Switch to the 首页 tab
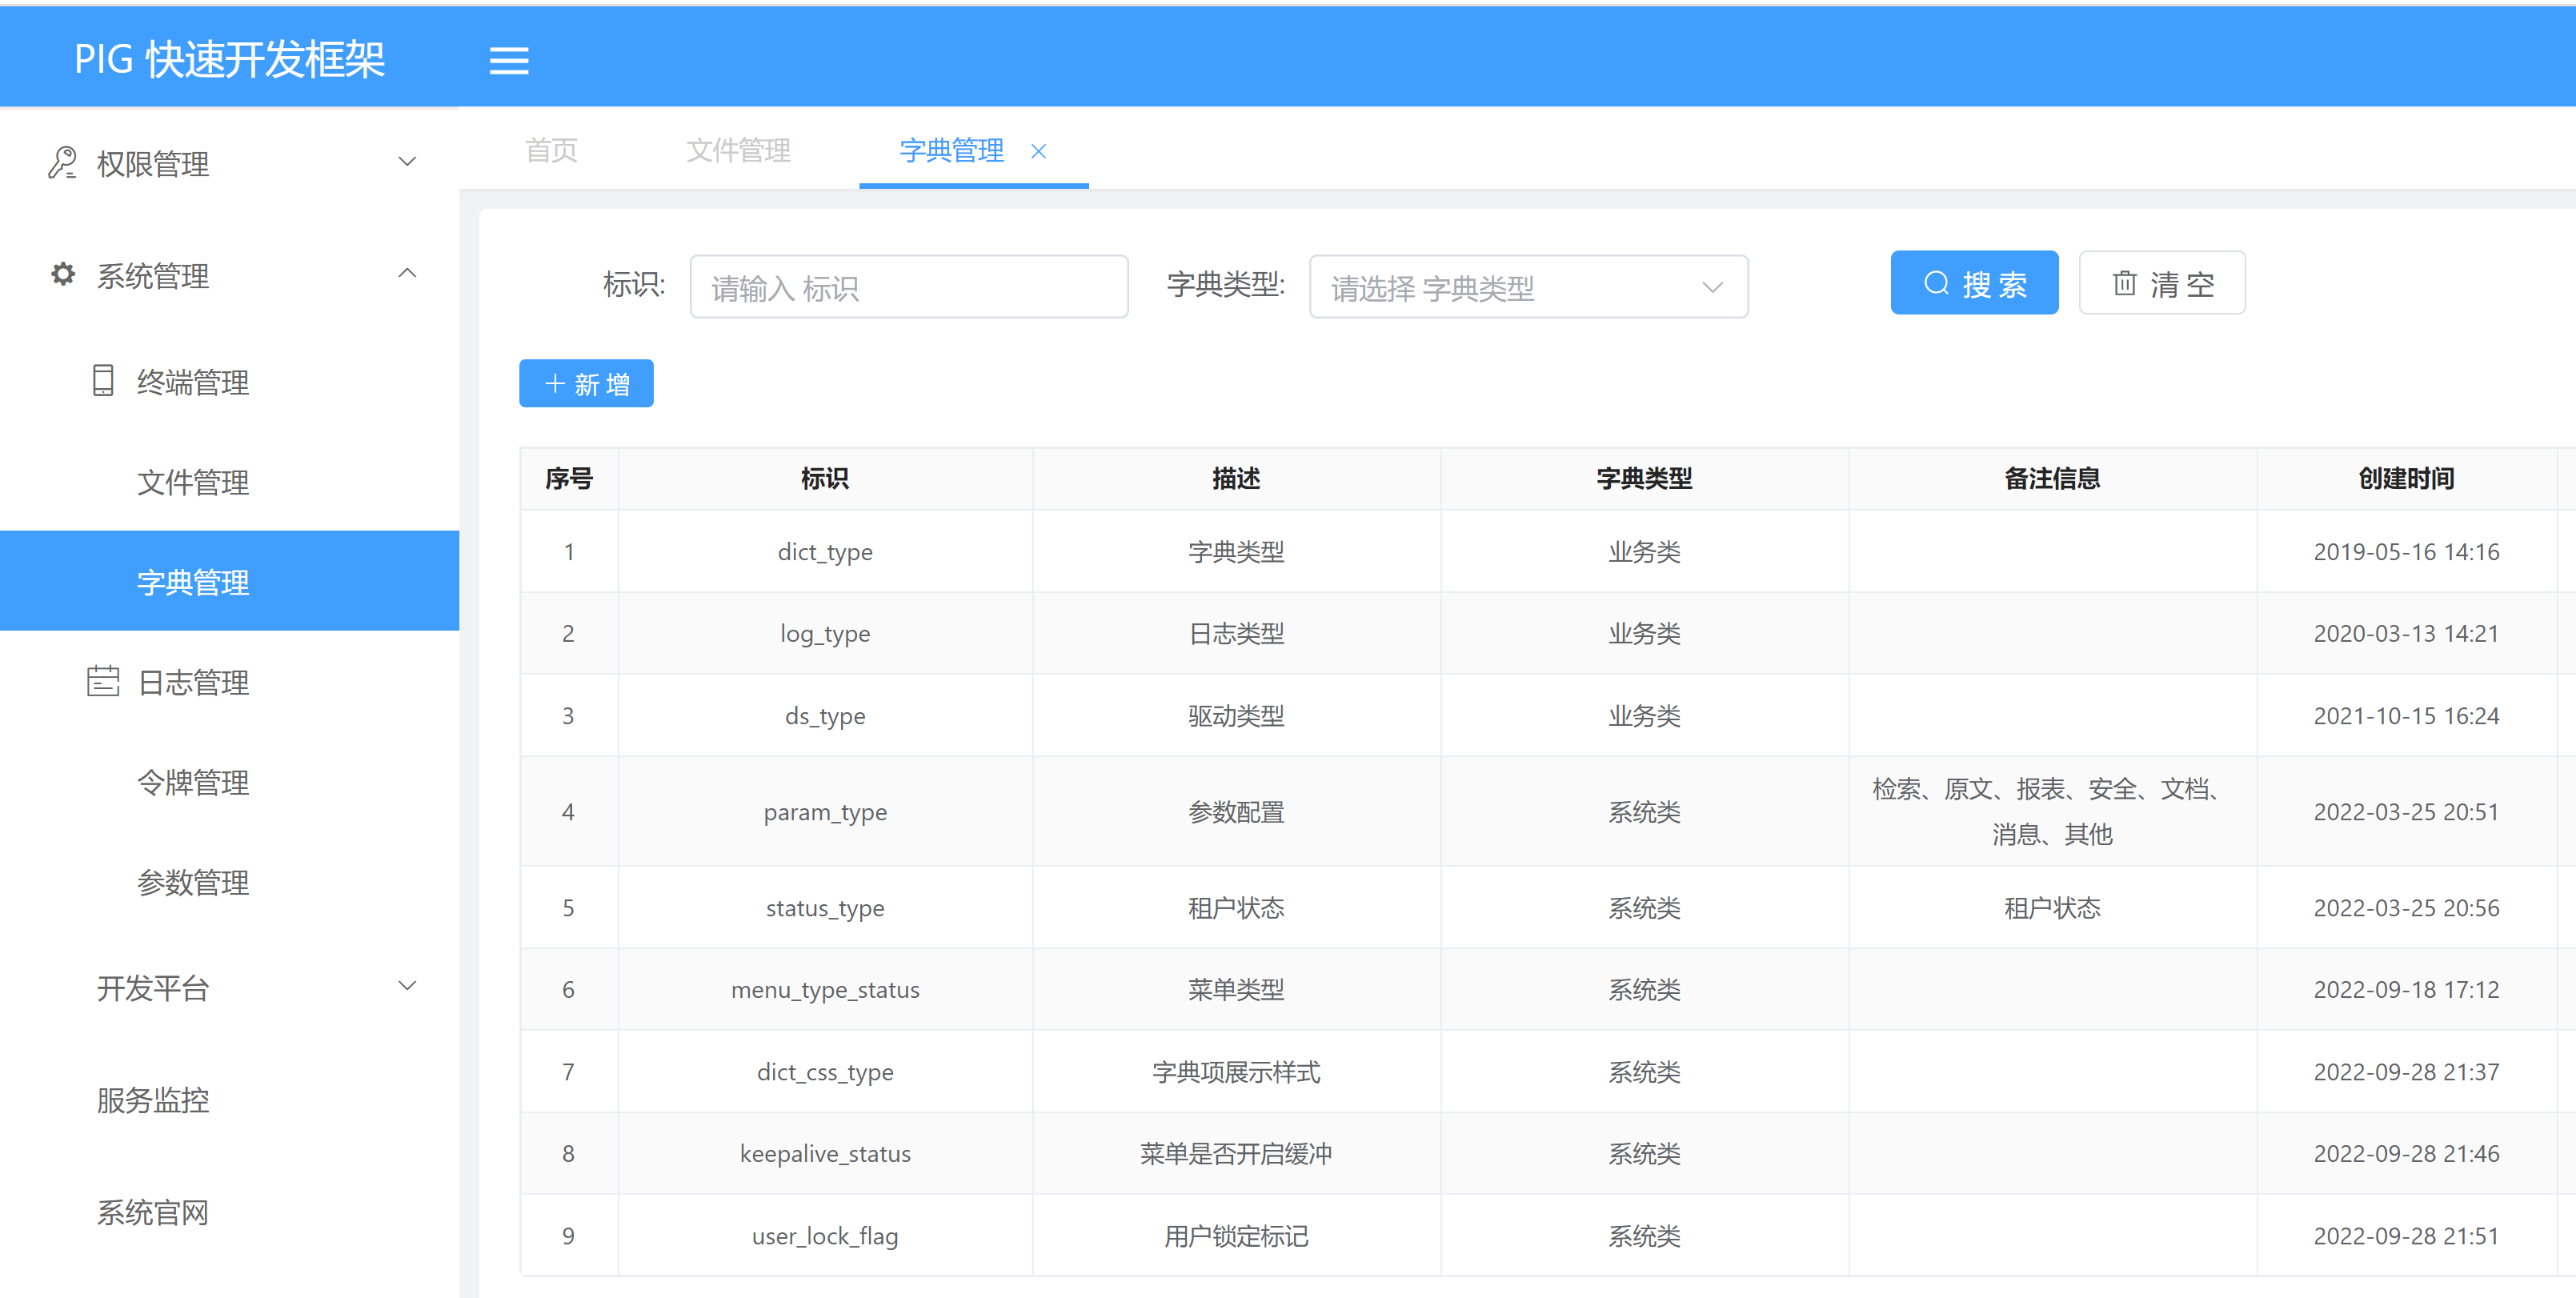Image resolution: width=2576 pixels, height=1298 pixels. click(x=551, y=151)
